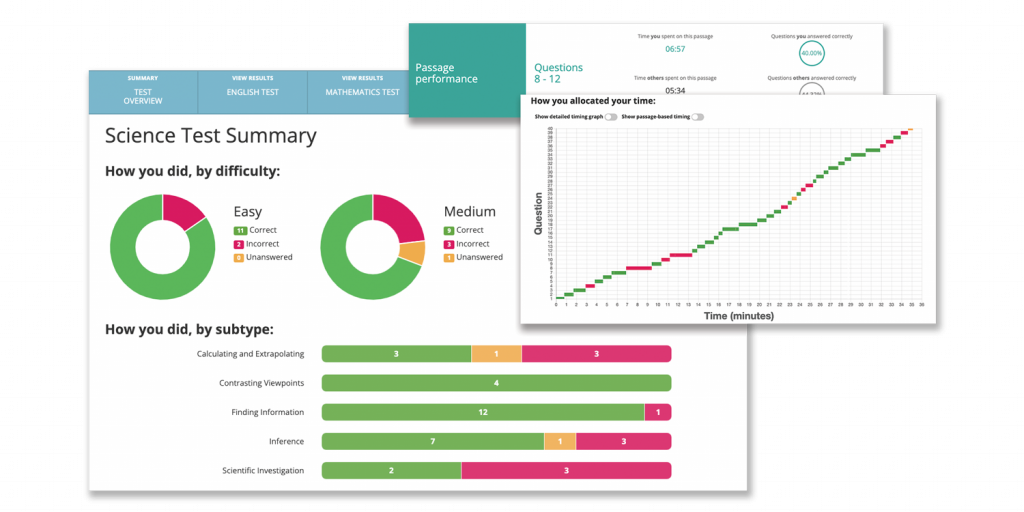Click the Contrasting Viewpoints full green bar
The width and height of the screenshot is (1024, 512).
496,383
